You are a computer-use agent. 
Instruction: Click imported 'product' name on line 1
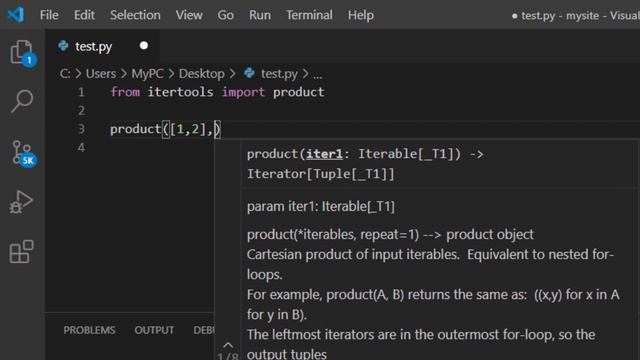[299, 92]
